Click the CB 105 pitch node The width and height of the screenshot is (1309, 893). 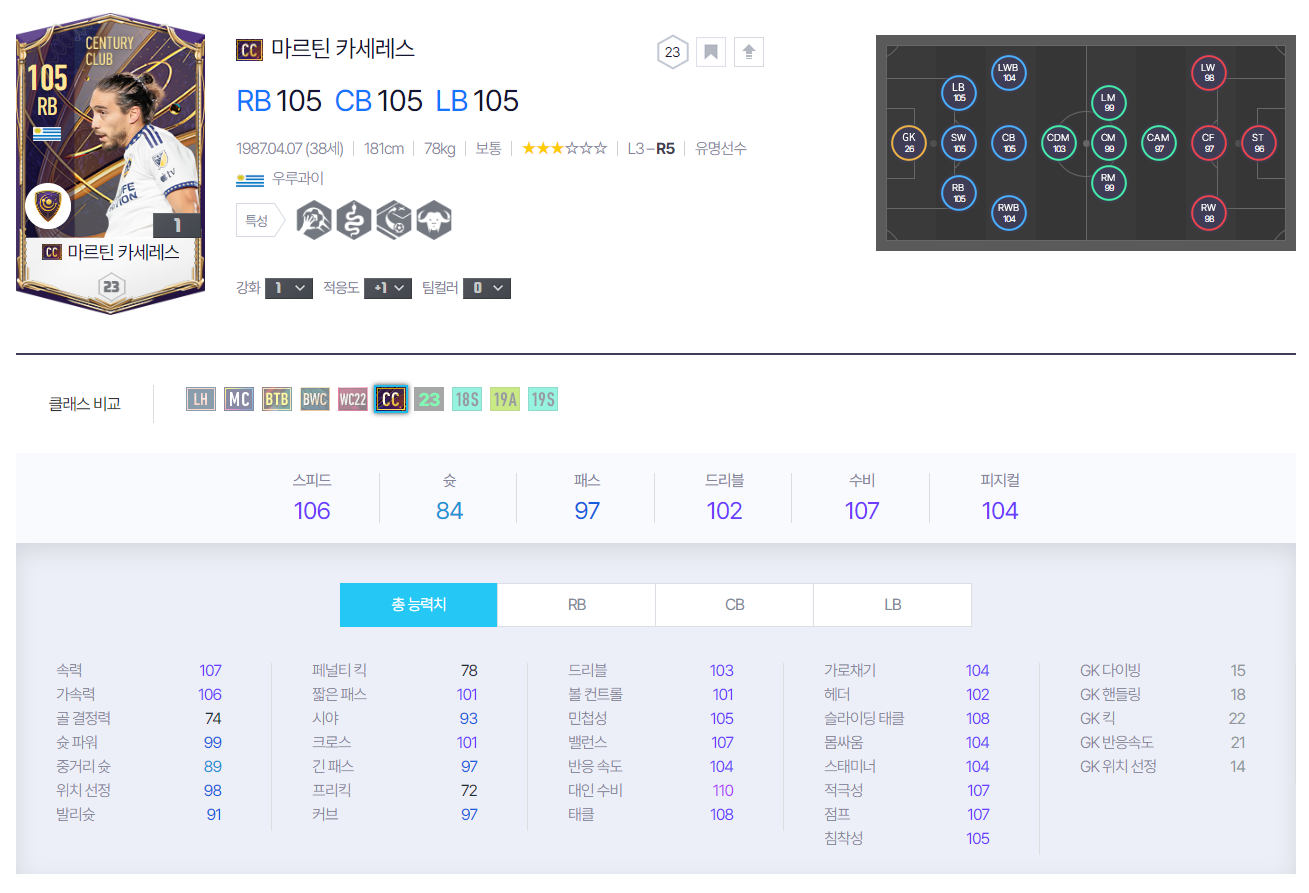tap(1009, 143)
